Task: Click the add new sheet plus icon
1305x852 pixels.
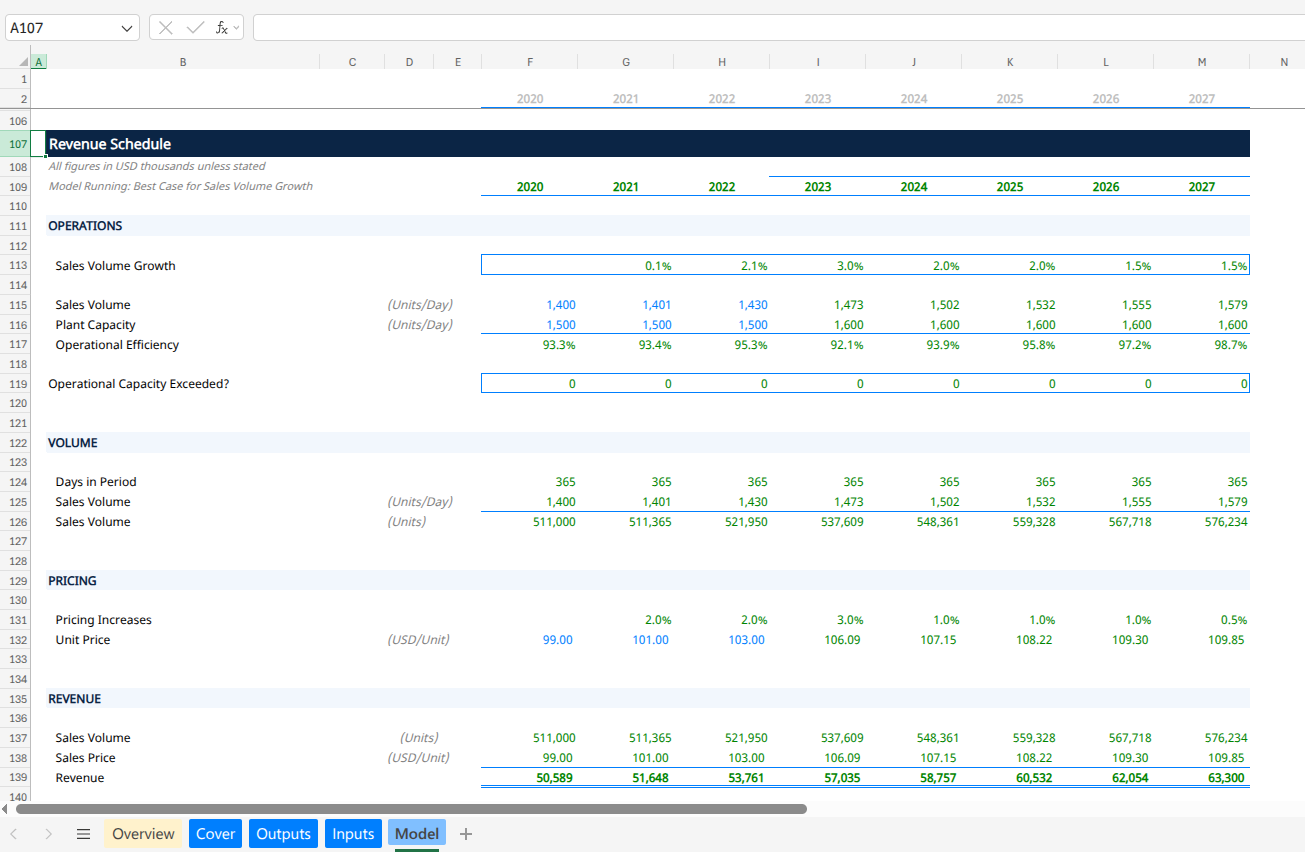Action: [x=465, y=834]
